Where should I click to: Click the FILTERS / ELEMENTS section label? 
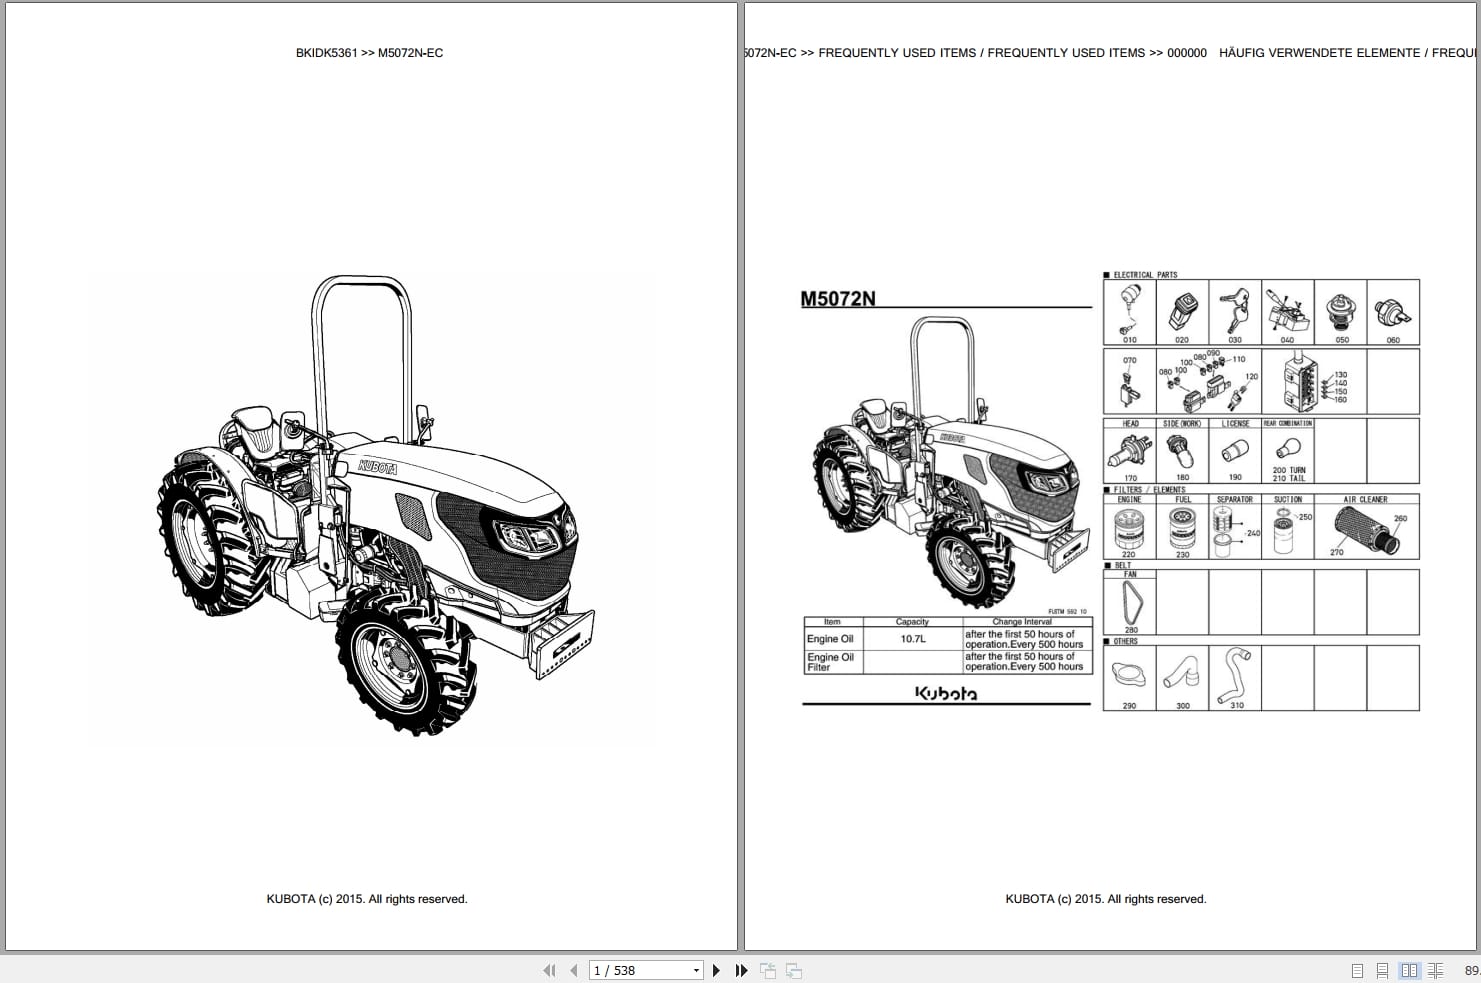click(1149, 490)
